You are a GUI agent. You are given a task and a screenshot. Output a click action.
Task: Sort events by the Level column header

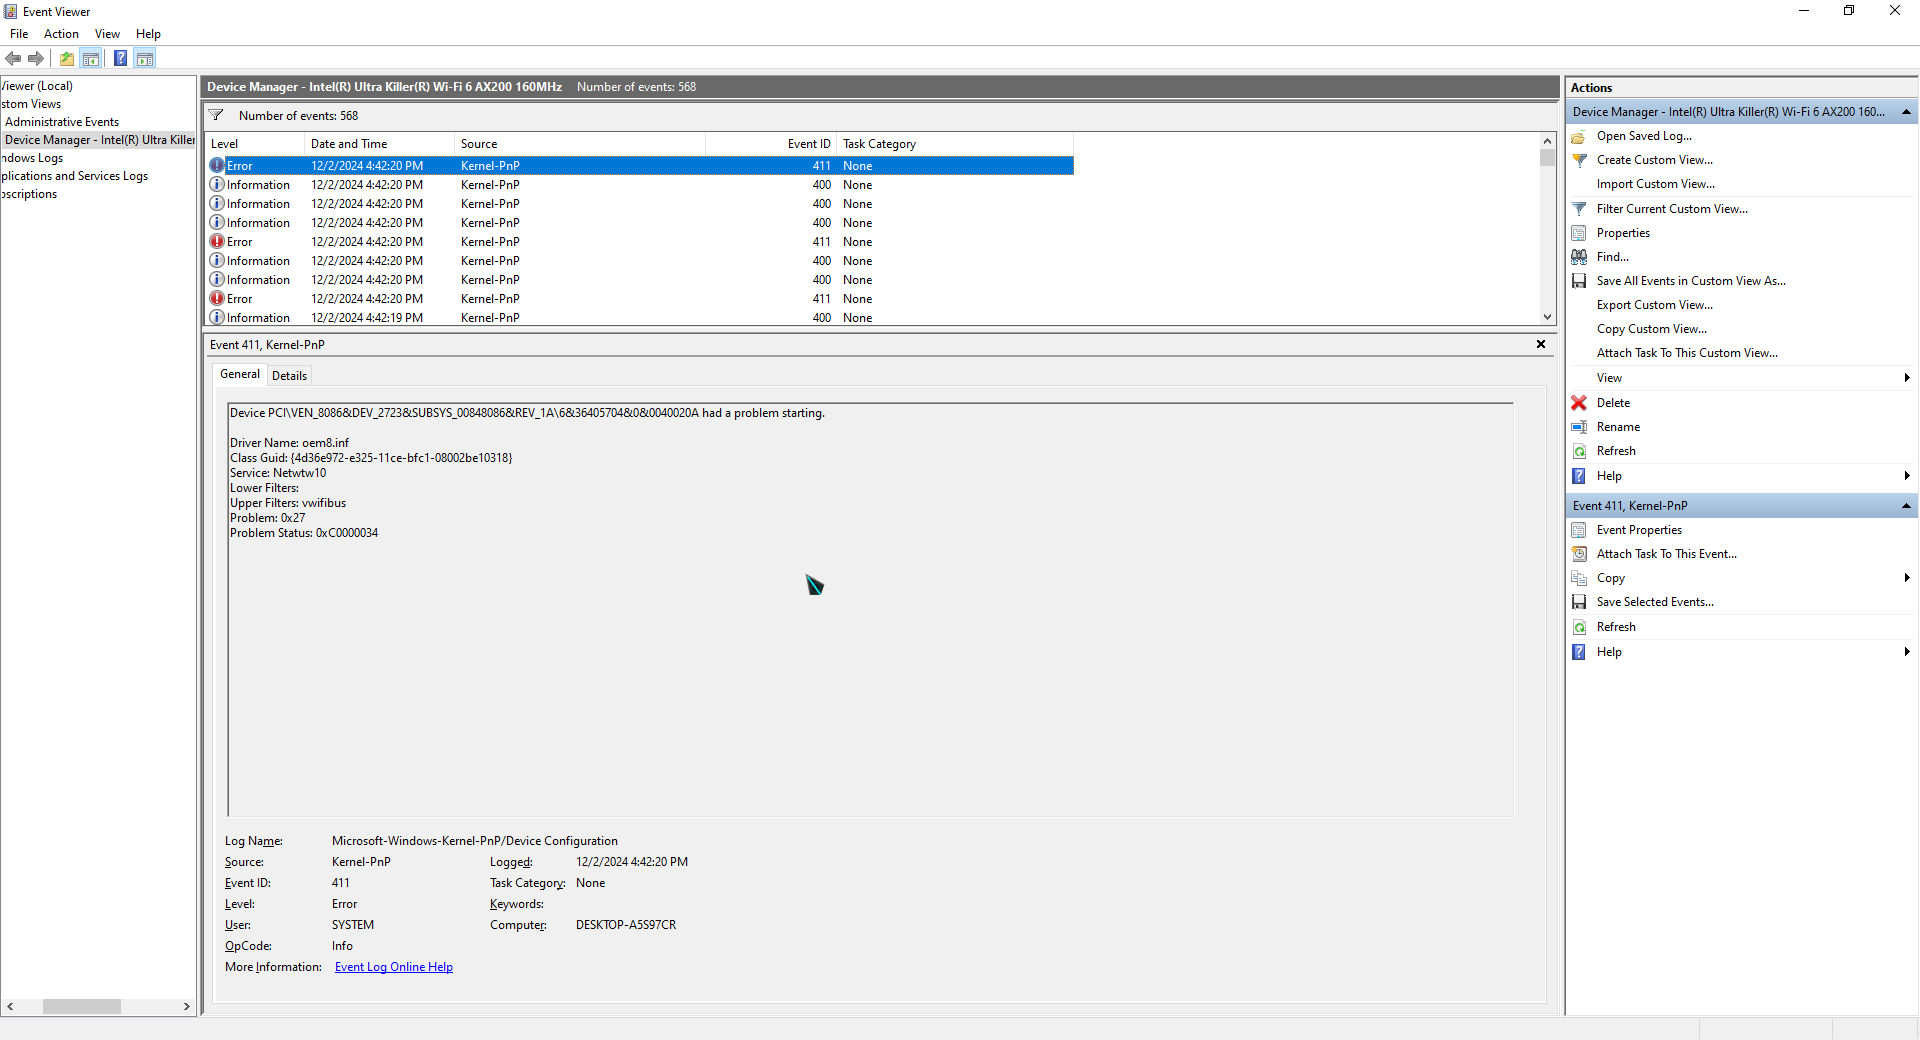point(255,144)
